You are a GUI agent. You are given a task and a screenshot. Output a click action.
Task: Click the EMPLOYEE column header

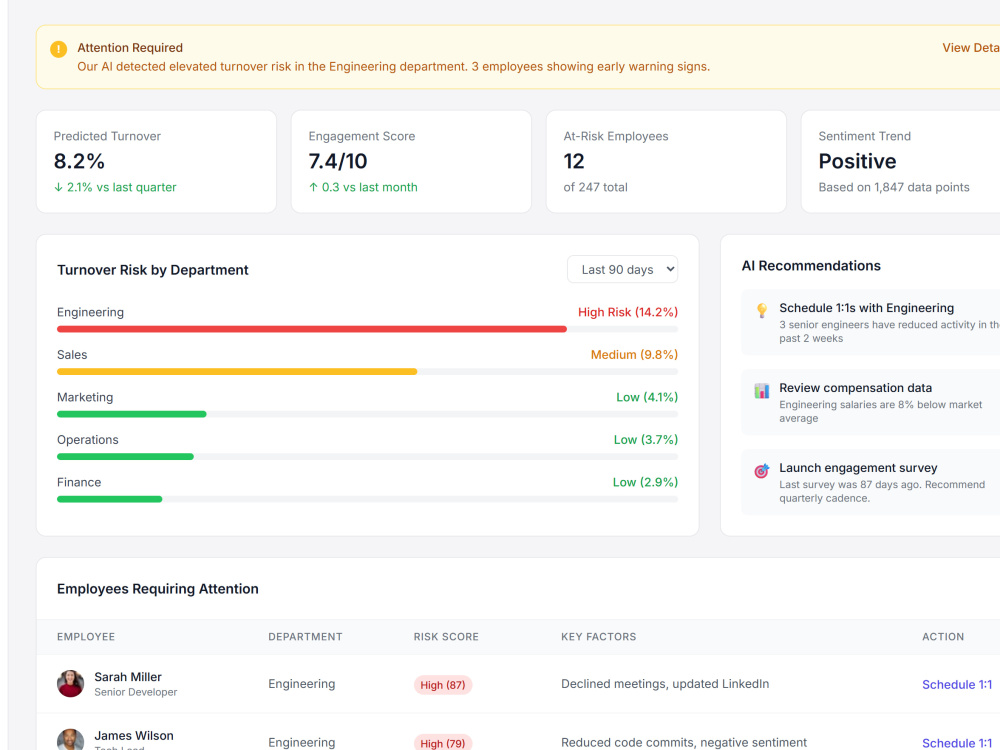(86, 636)
